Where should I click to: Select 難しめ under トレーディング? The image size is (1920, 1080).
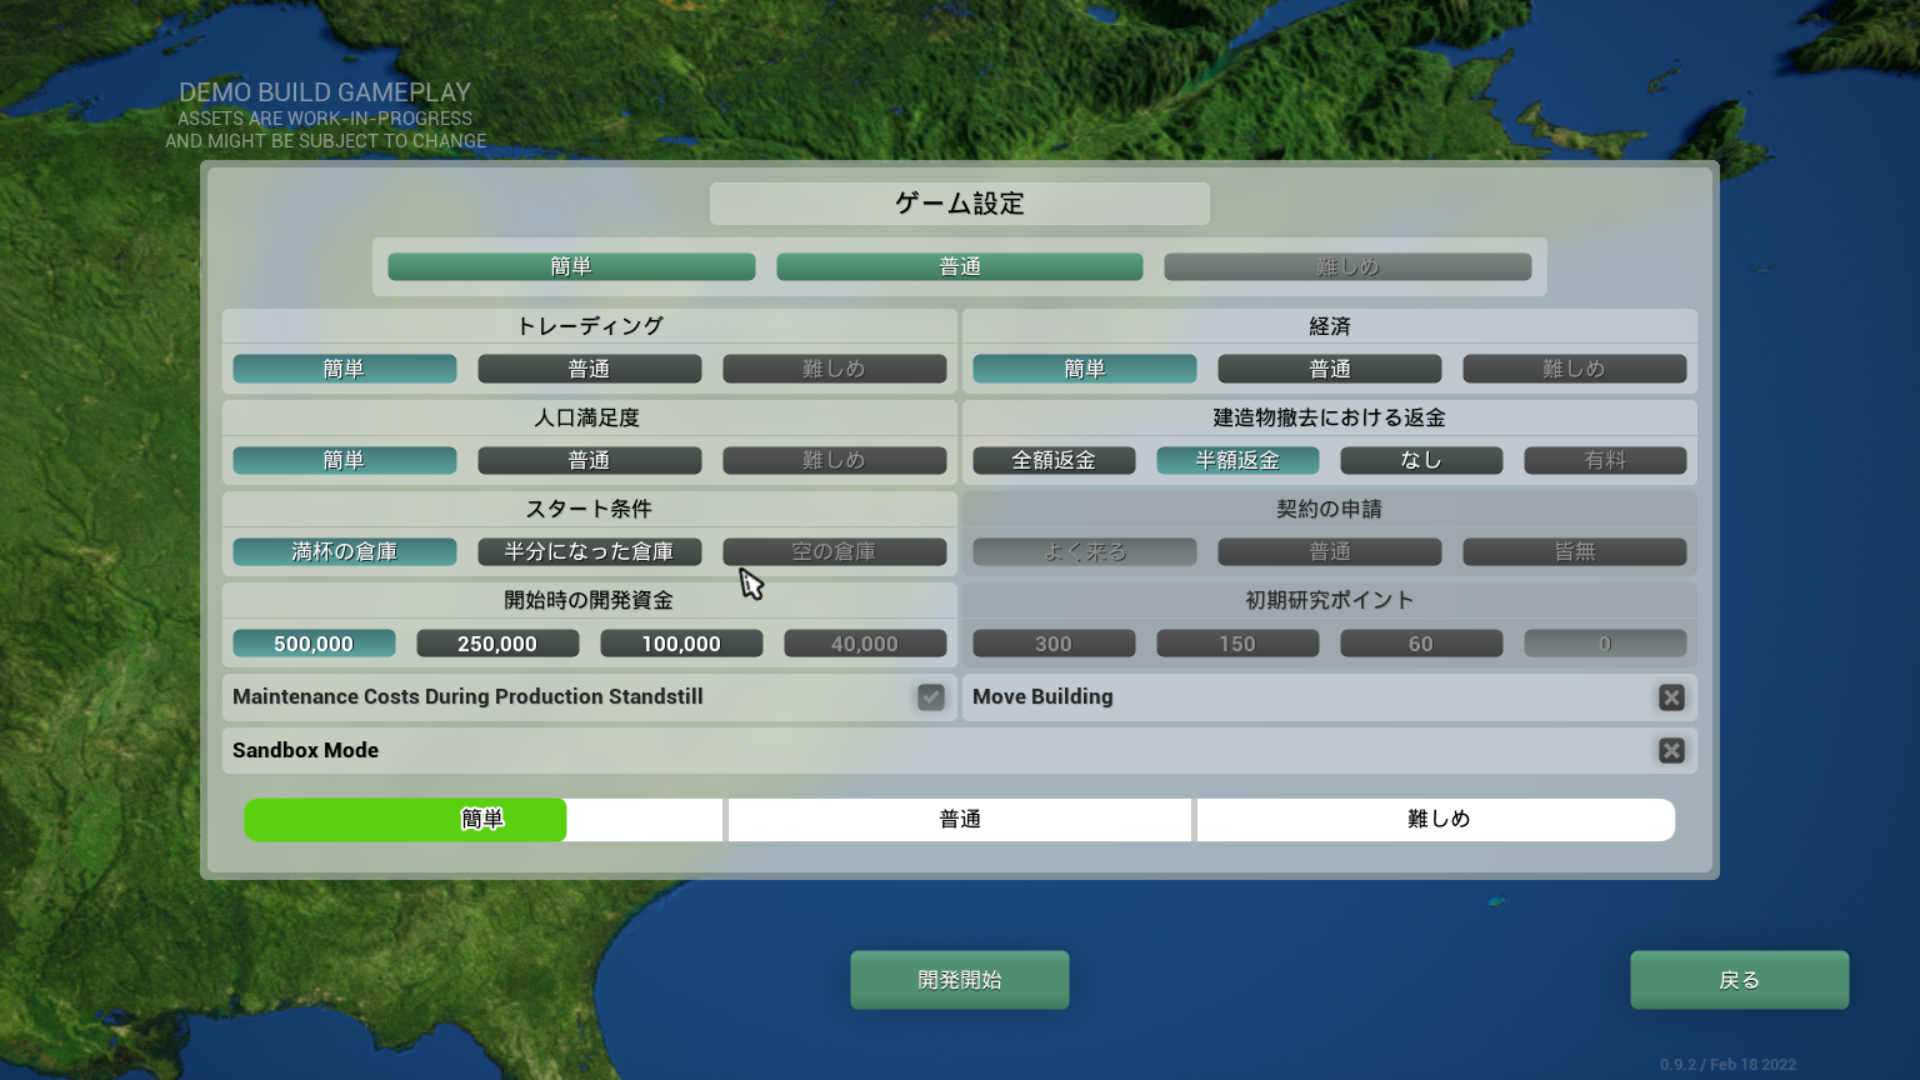[x=834, y=369]
